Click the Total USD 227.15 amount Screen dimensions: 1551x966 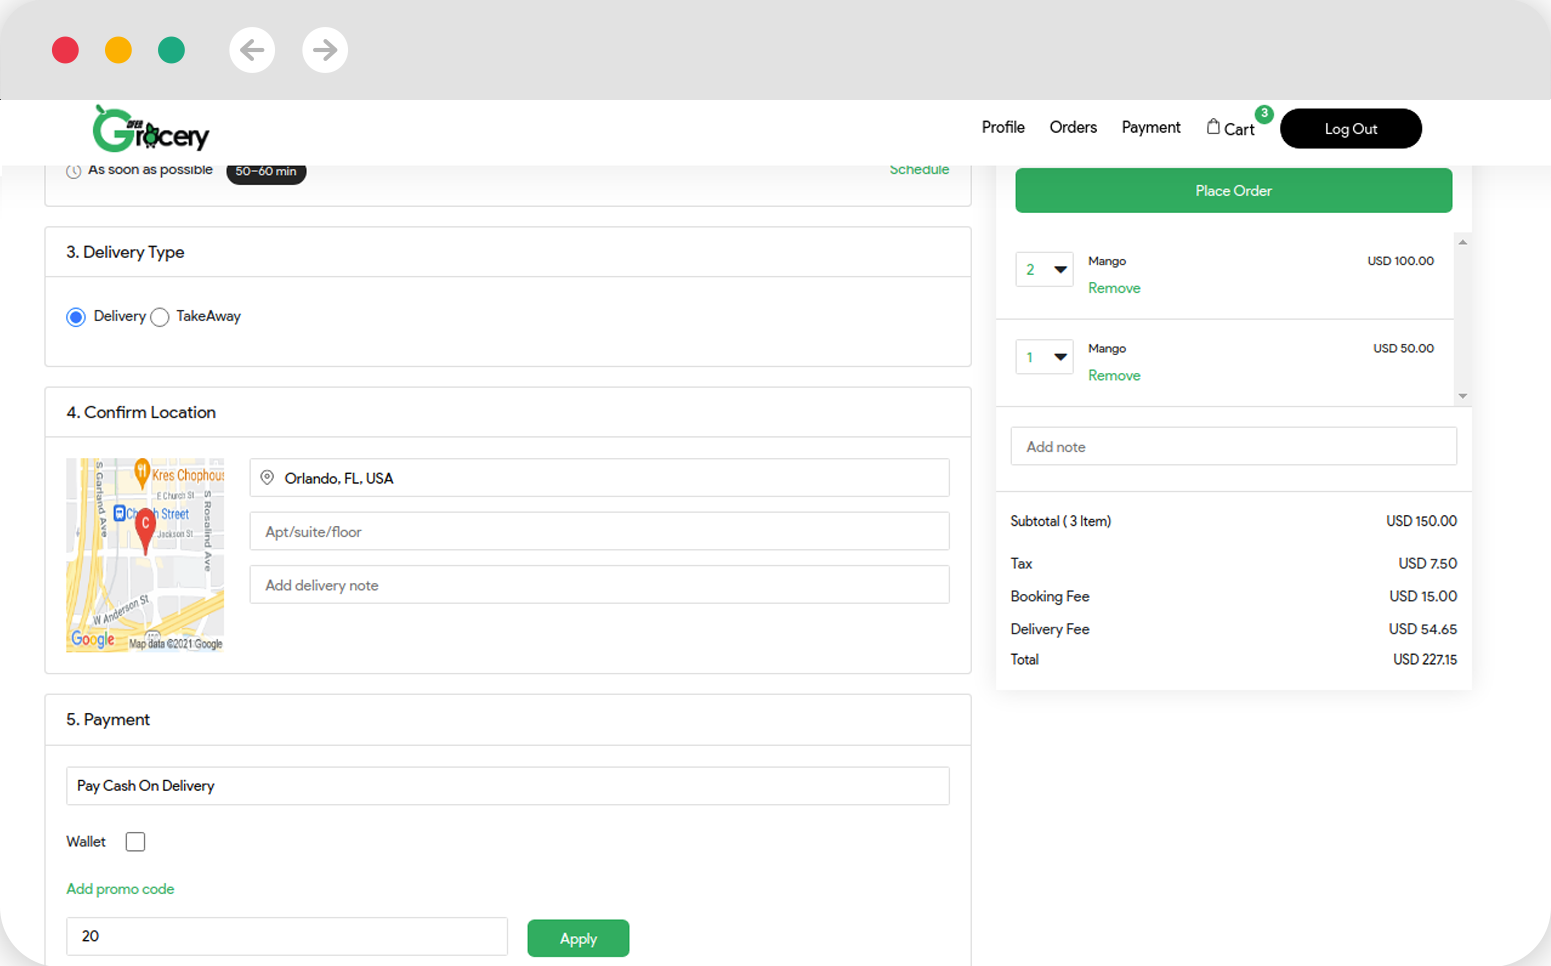tap(1425, 660)
